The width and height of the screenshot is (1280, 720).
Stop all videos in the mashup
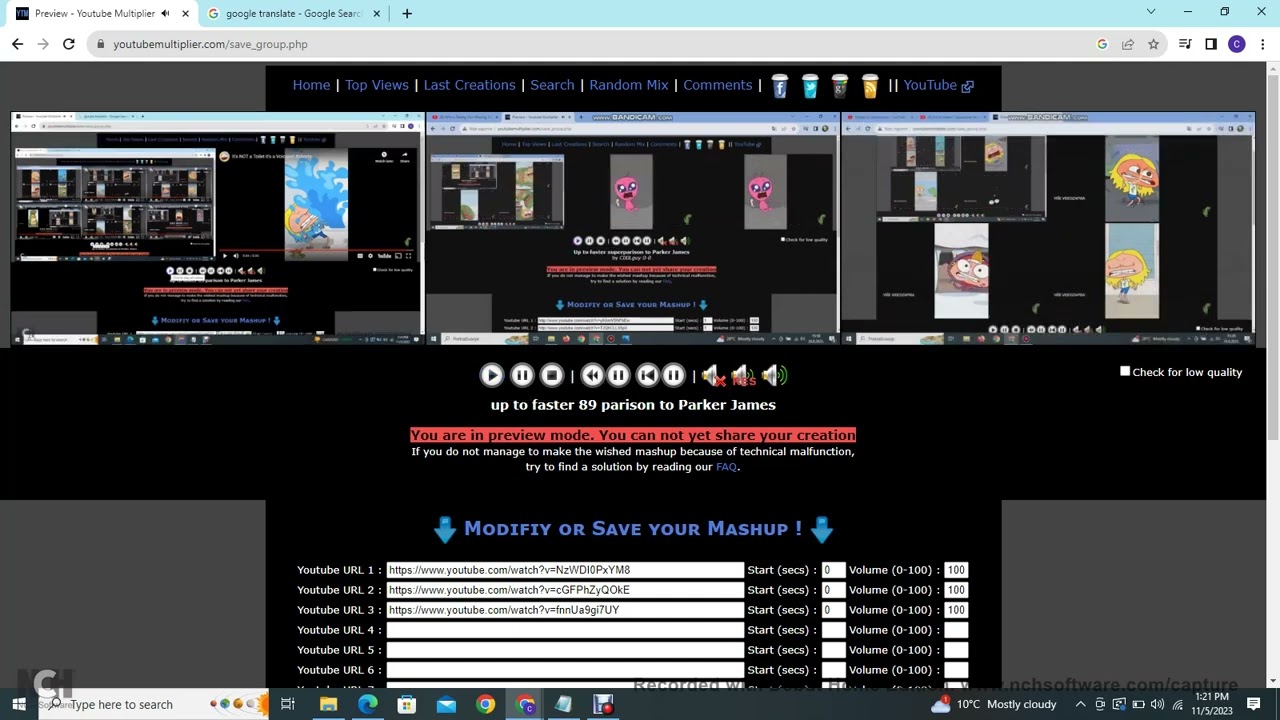point(552,375)
